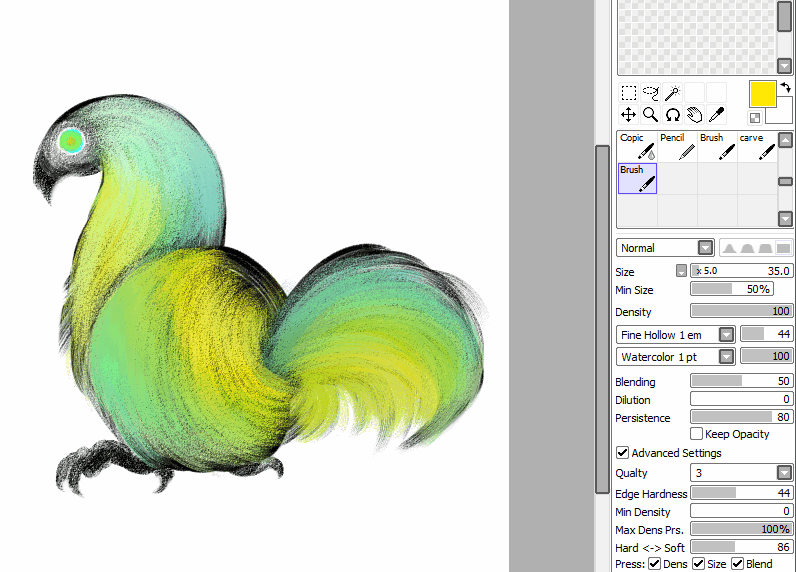Select the Rotate view tool
796x572 pixels.
(673, 115)
